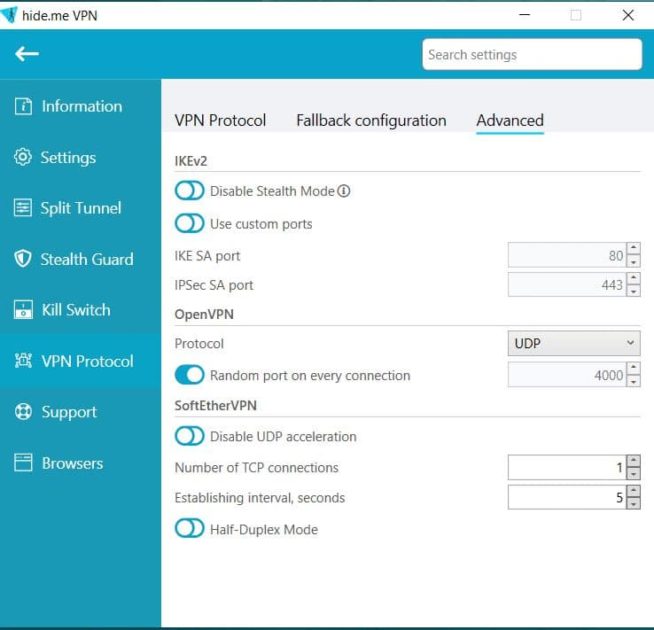
Task: Click the Number of TCP connections field
Action: click(x=567, y=467)
